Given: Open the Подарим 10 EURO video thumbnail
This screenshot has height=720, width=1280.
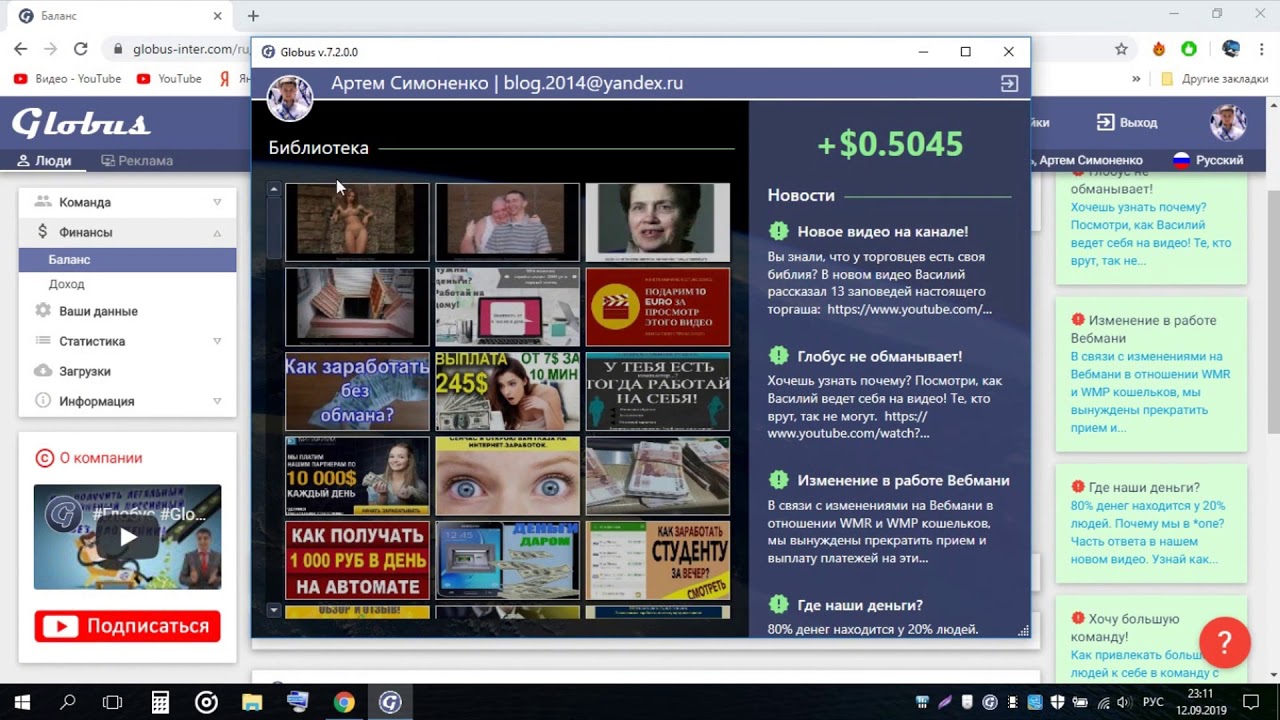Looking at the screenshot, I should pos(658,306).
